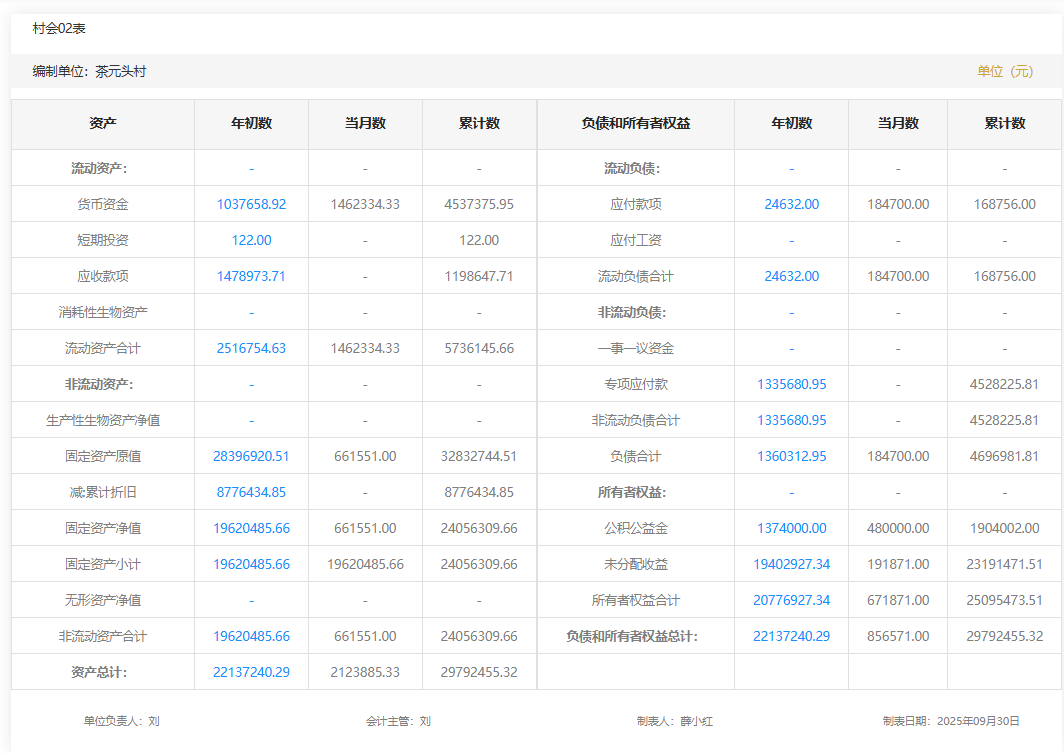The width and height of the screenshot is (1064, 753).
Task: Open the 负债和所有者权益总计 opening balance link
Action: (791, 636)
